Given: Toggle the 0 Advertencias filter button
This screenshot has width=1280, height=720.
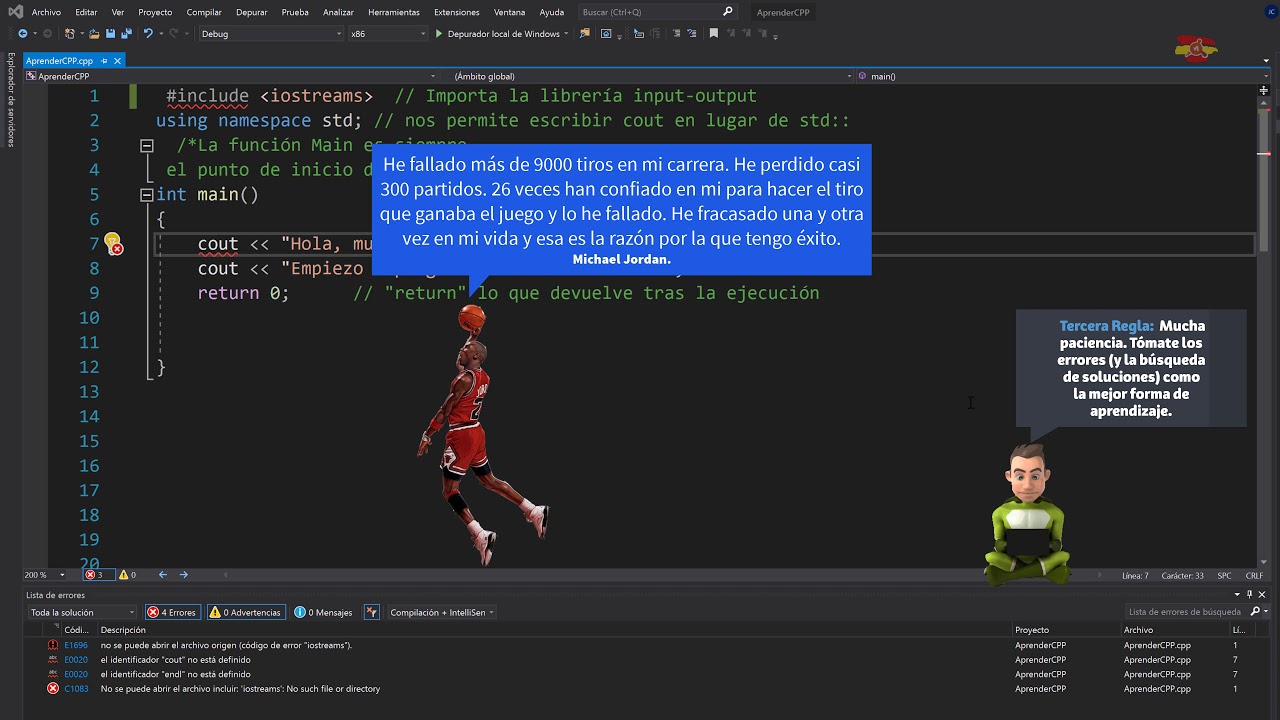Looking at the screenshot, I should click(245, 612).
